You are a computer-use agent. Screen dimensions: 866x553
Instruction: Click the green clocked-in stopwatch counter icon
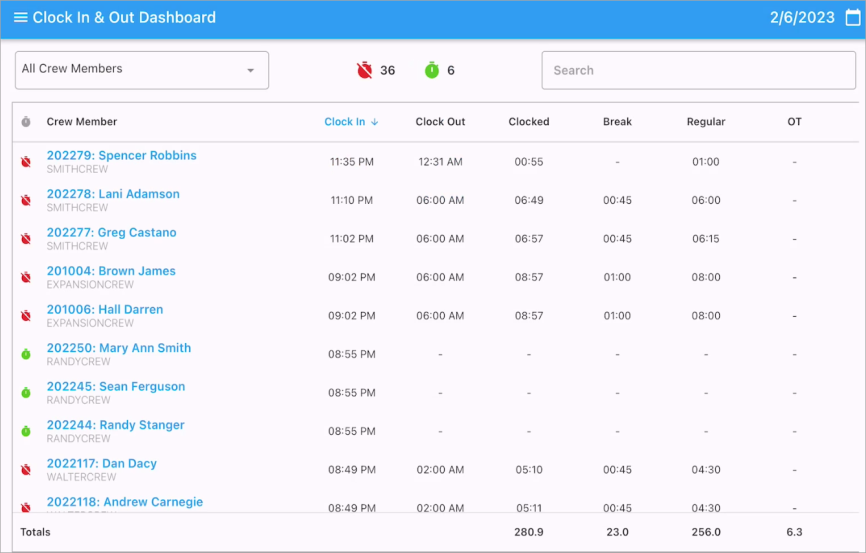click(432, 70)
